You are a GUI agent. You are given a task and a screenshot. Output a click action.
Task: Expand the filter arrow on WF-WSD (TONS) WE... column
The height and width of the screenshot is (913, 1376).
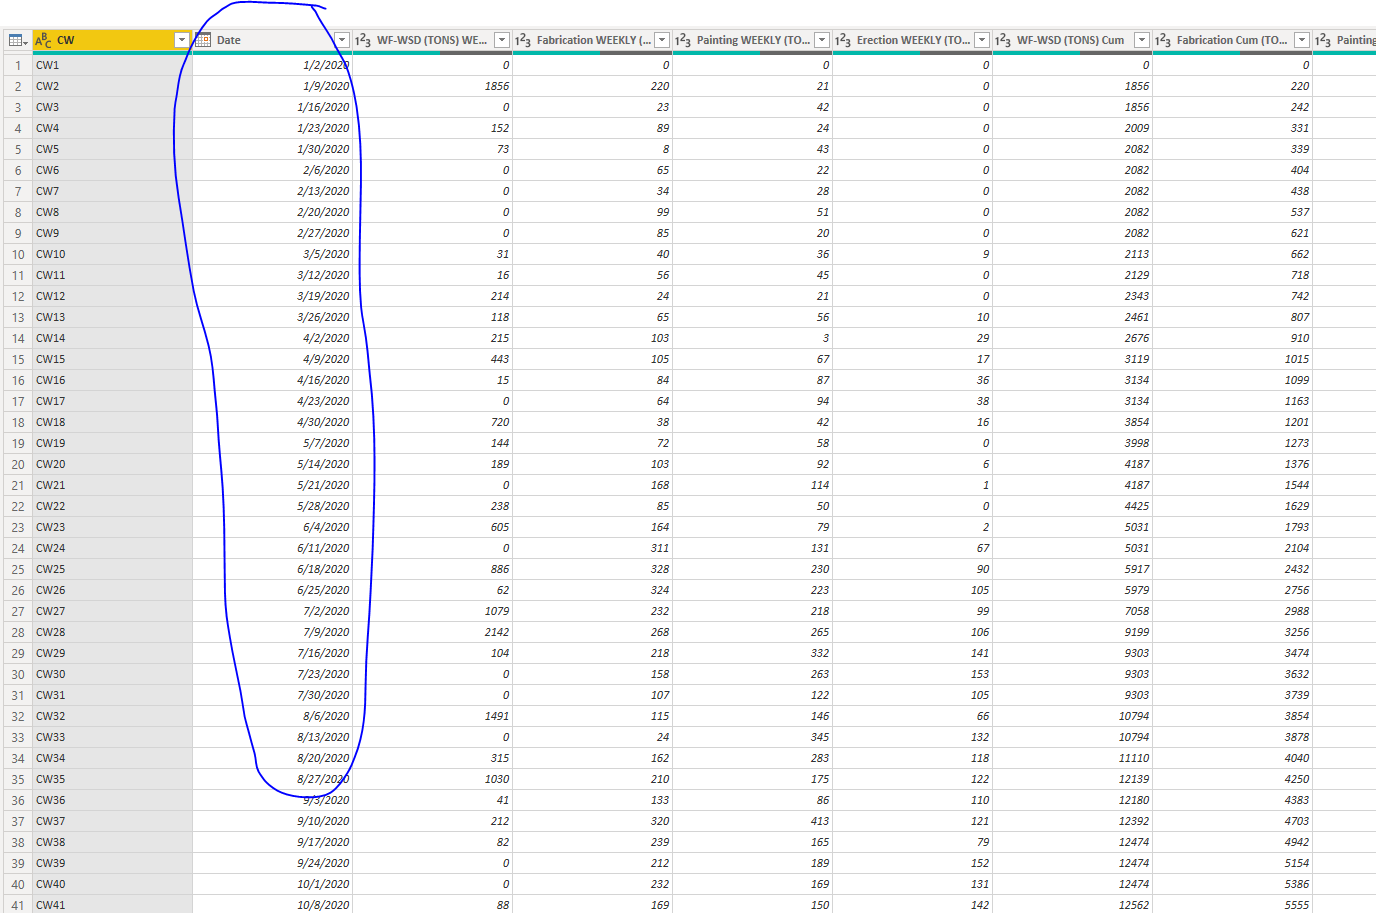click(x=502, y=40)
